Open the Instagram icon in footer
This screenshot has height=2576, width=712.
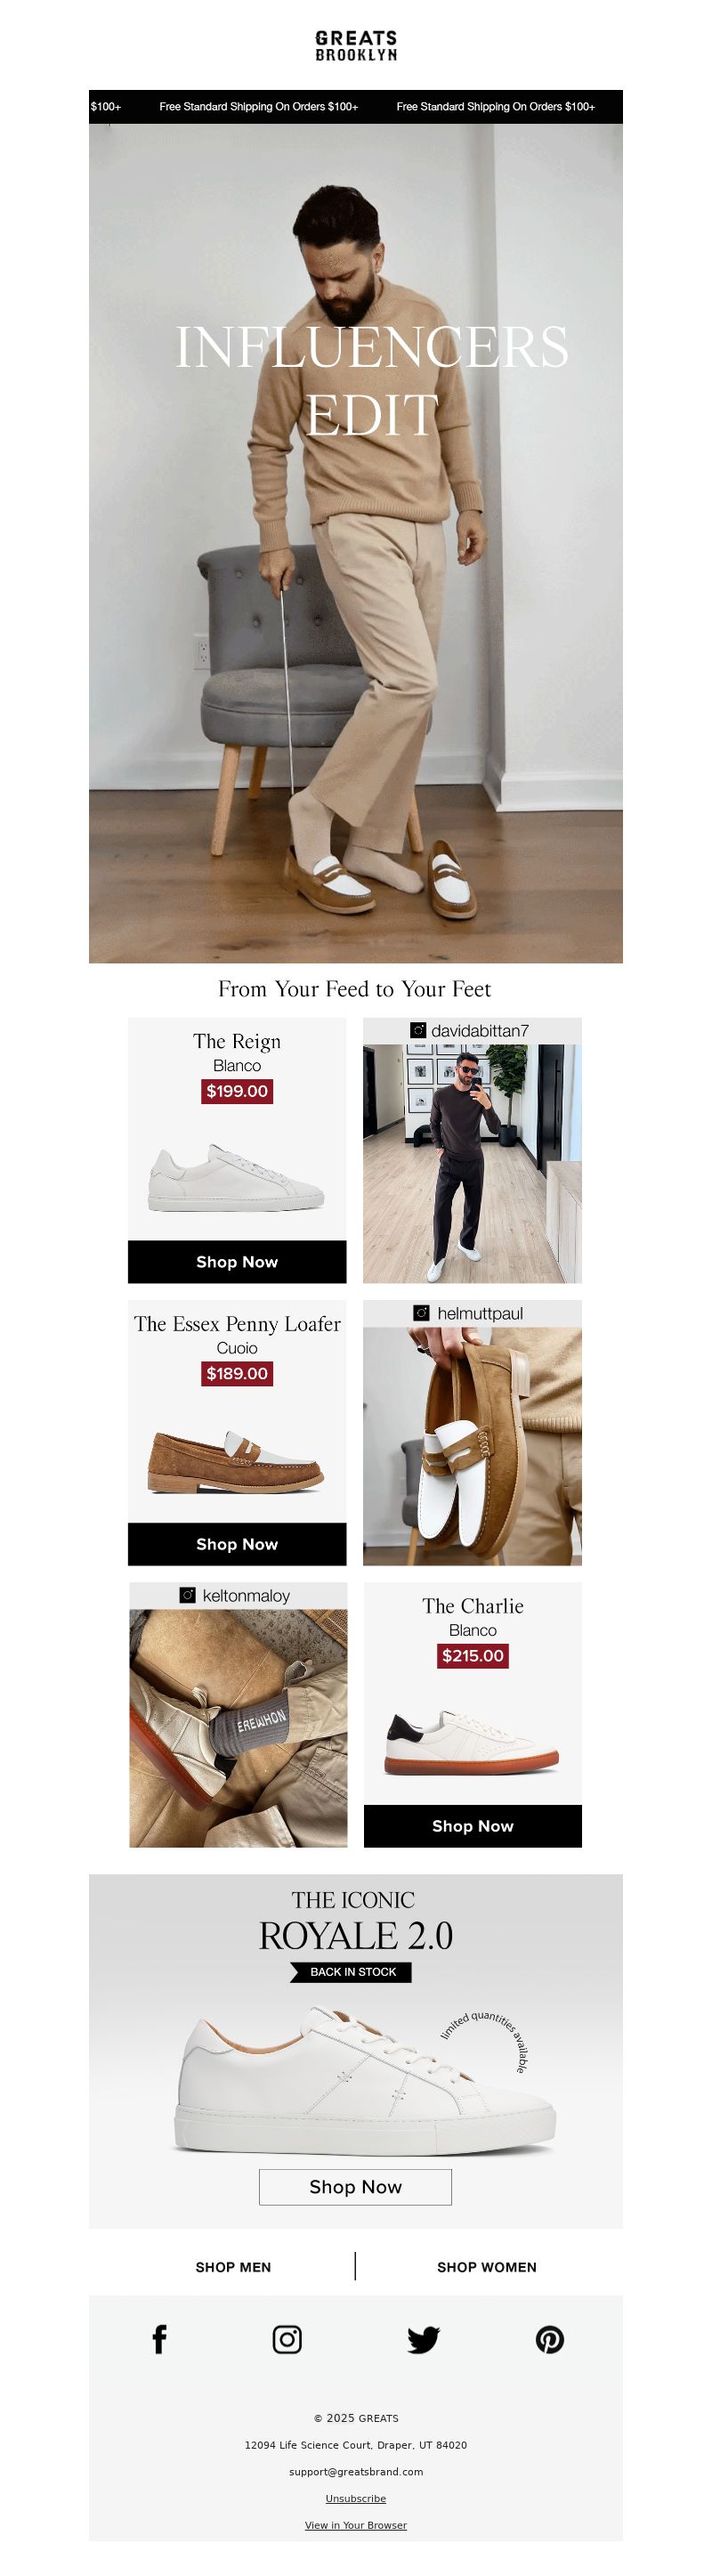[287, 2339]
